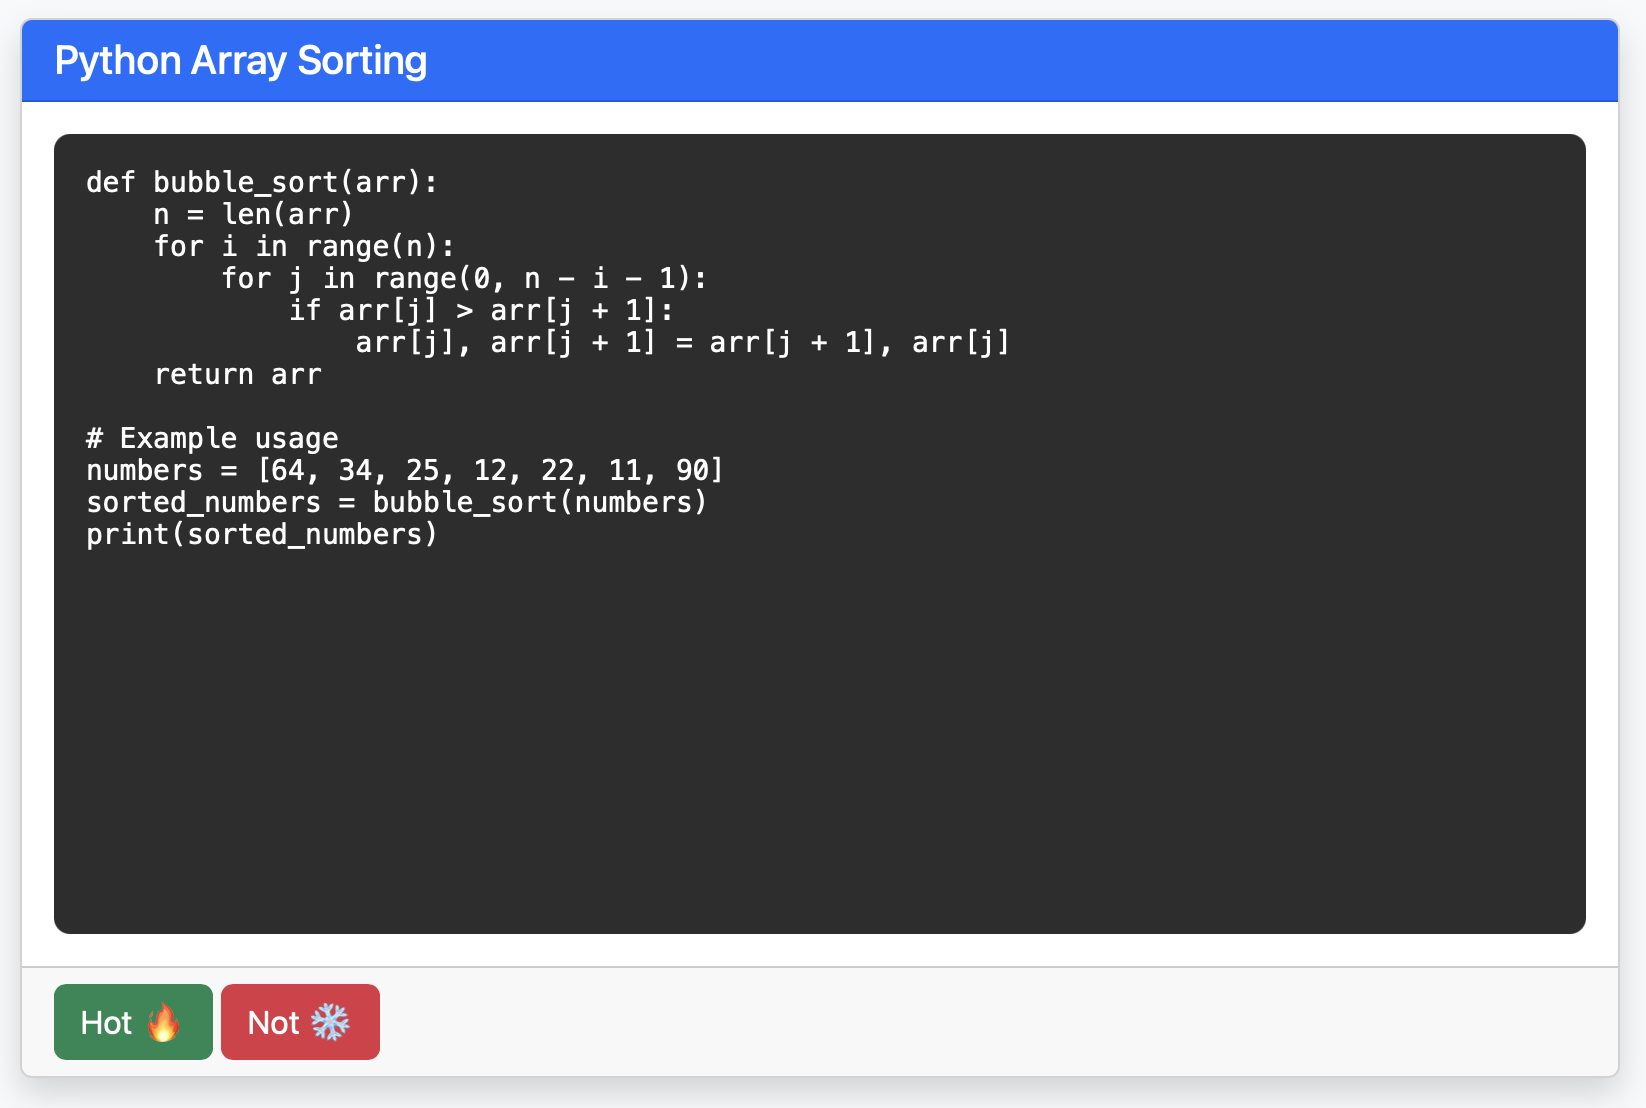
Task: Vote Hot with the green button
Action: click(x=133, y=1022)
